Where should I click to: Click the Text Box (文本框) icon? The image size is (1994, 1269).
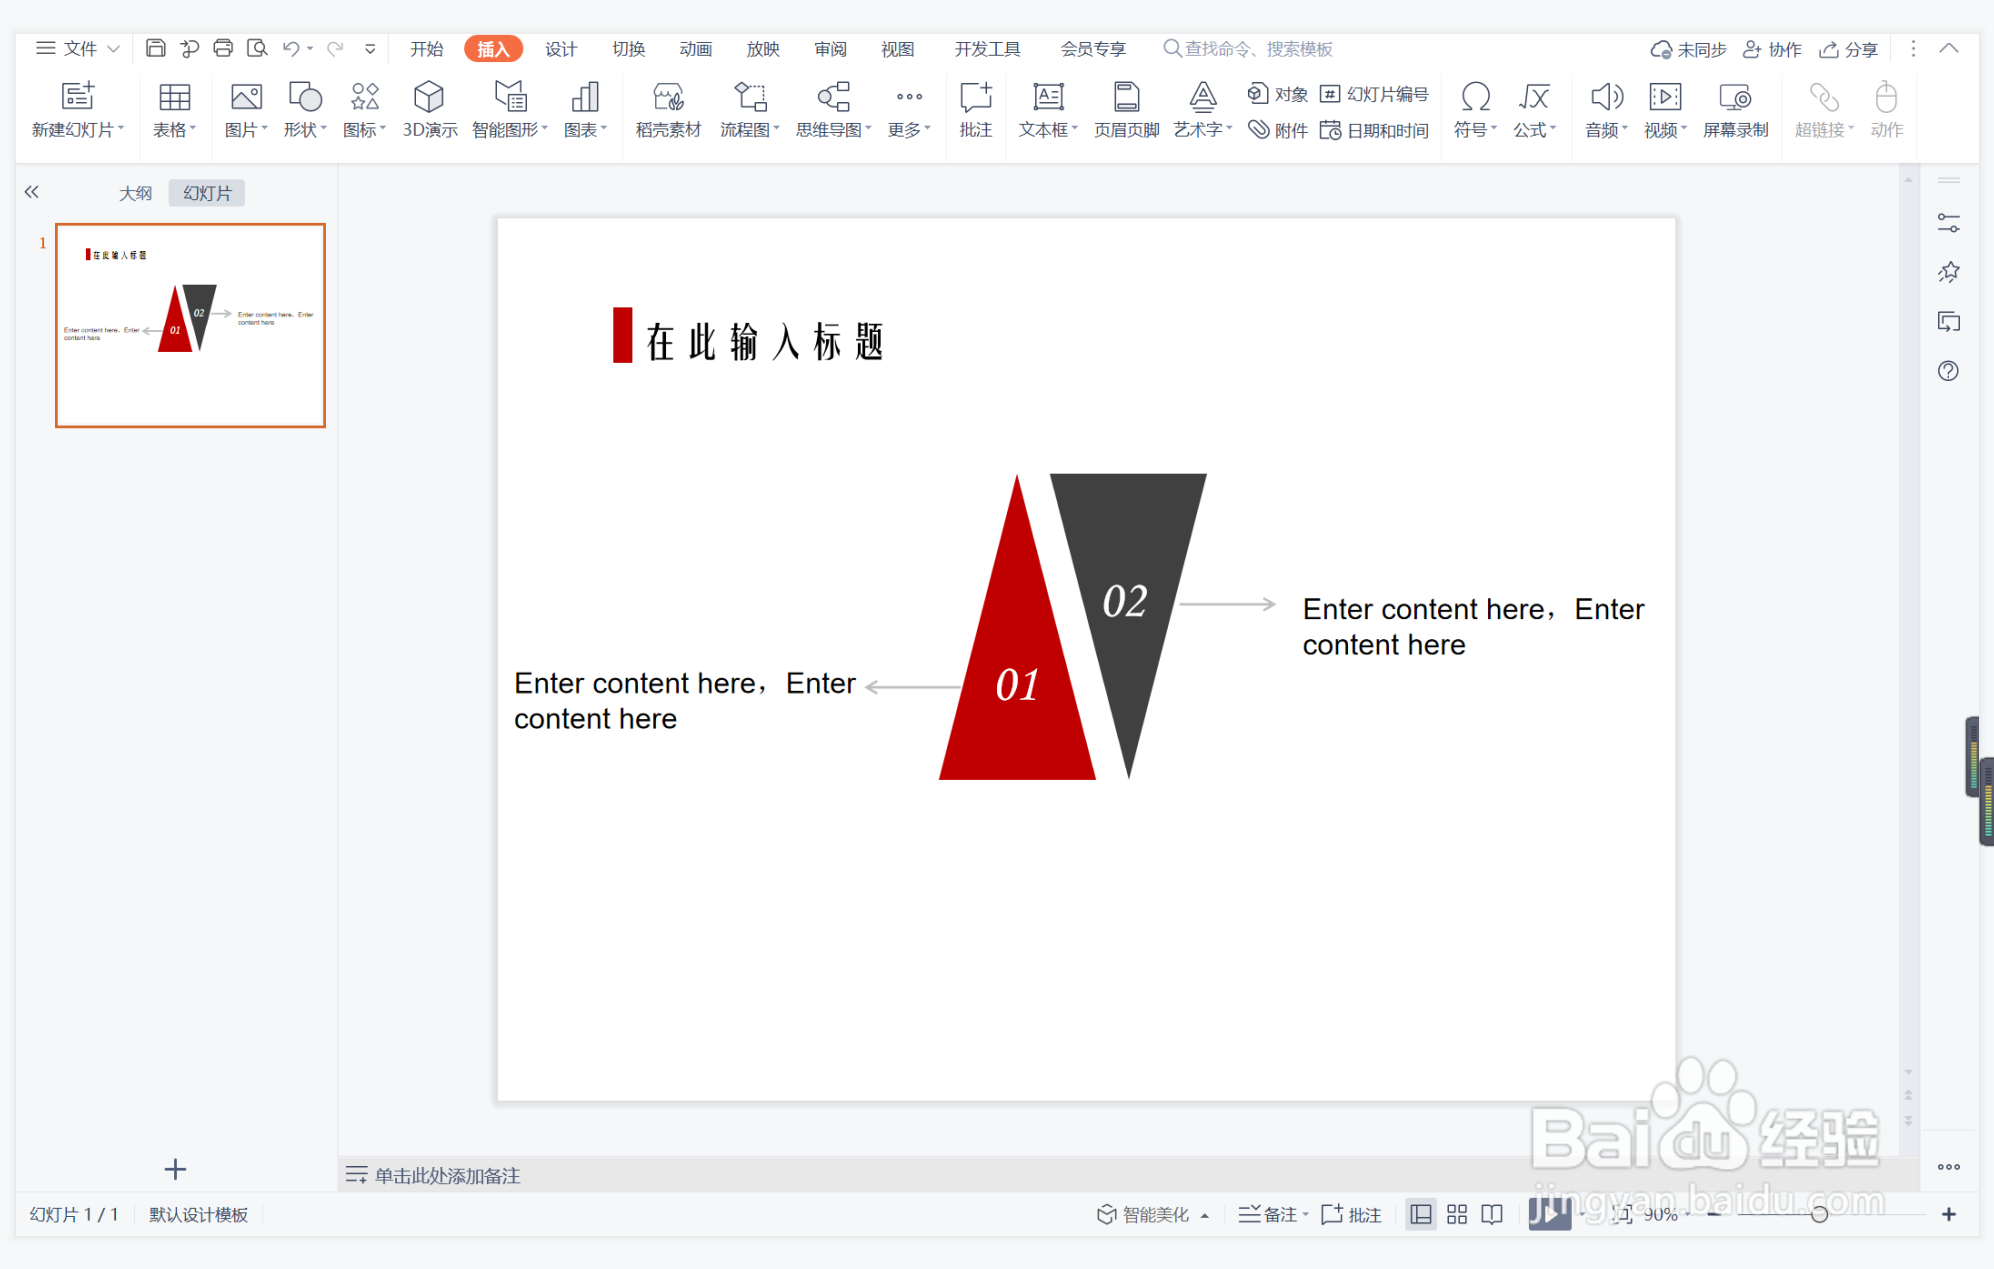[x=1047, y=98]
